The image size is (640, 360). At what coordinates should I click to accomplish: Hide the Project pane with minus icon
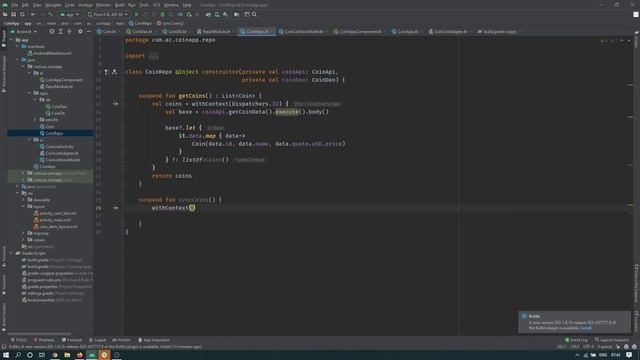click(x=89, y=31)
